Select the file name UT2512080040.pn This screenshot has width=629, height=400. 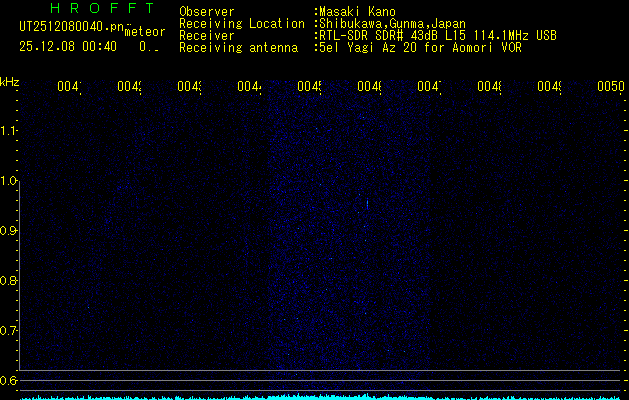(x=72, y=26)
